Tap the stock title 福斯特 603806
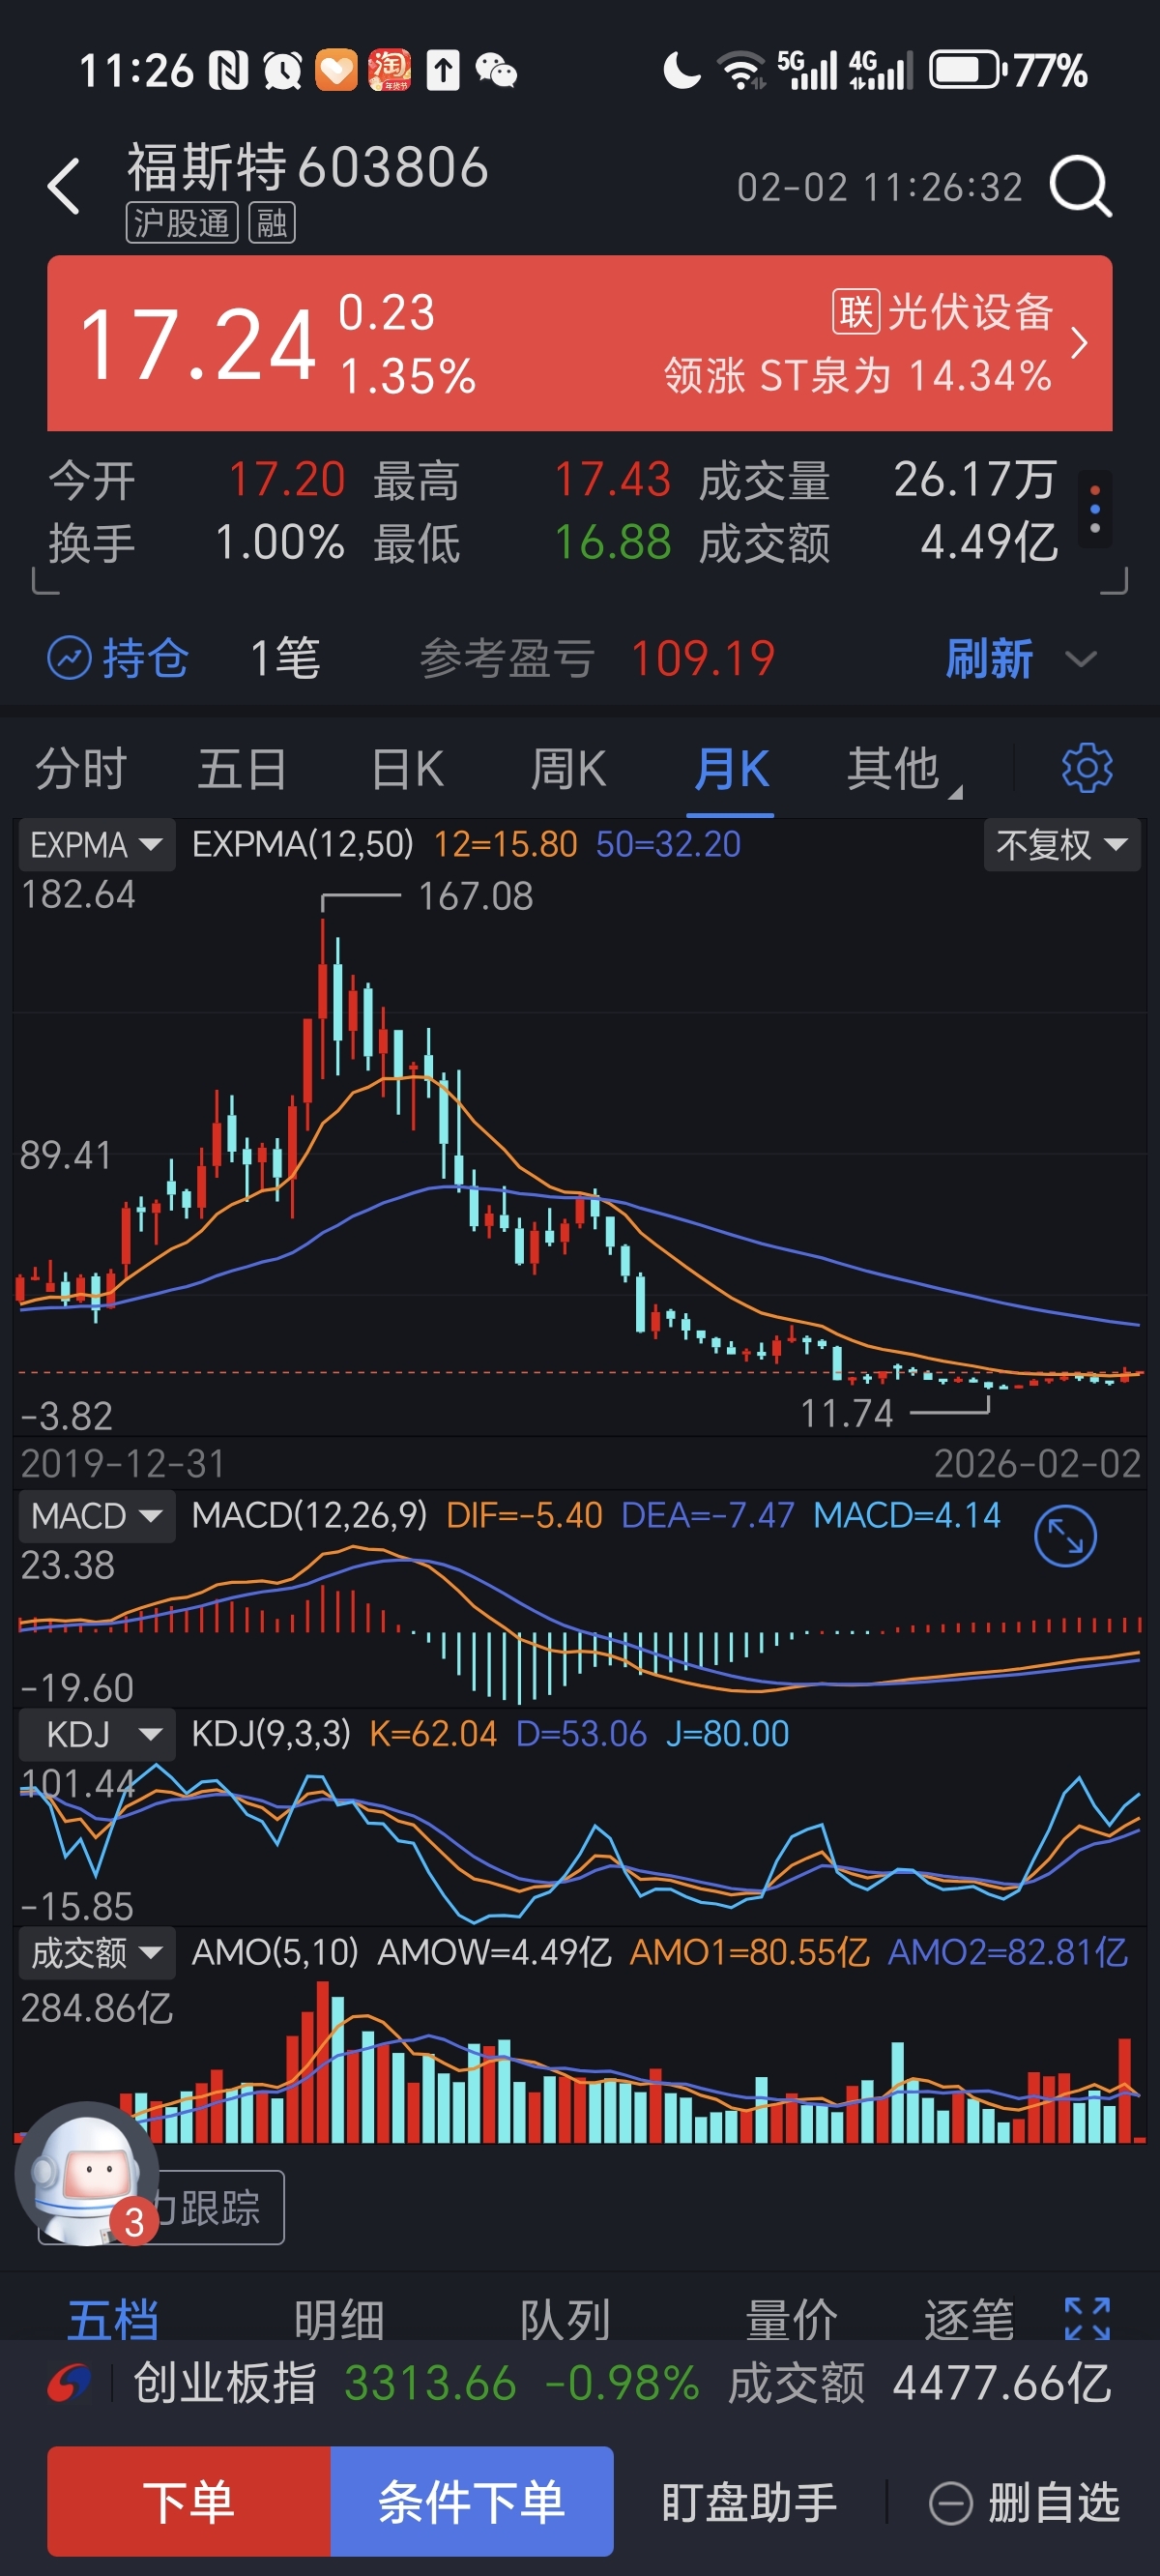 tap(308, 166)
